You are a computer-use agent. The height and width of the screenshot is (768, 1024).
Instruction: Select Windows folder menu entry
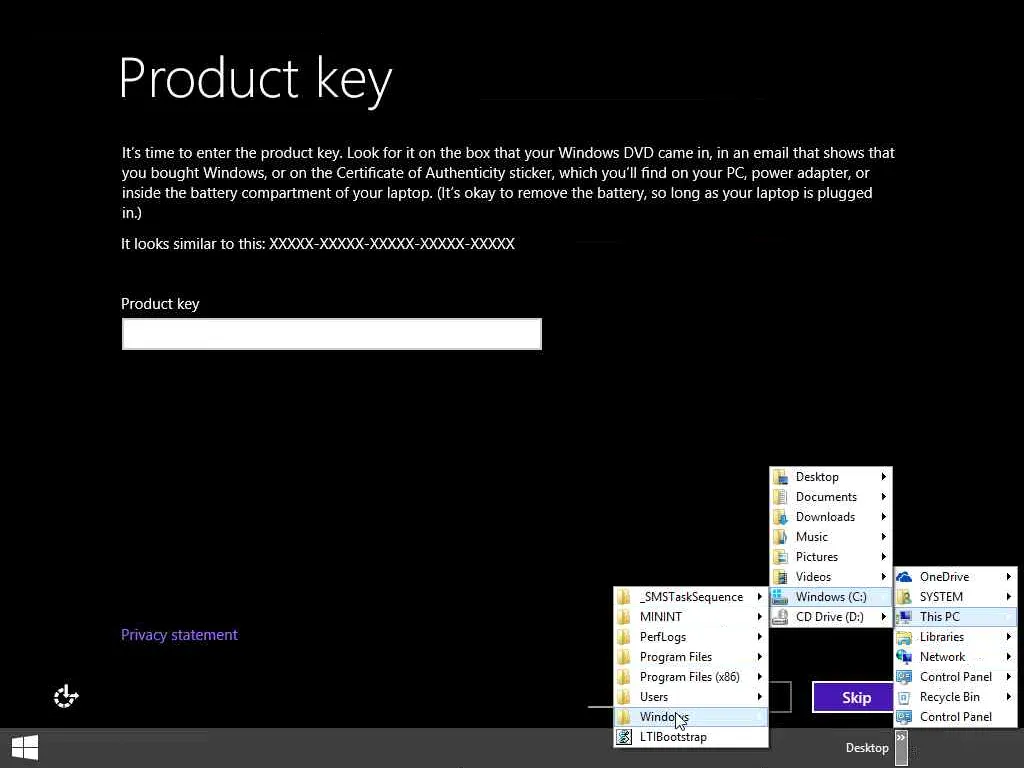691,717
